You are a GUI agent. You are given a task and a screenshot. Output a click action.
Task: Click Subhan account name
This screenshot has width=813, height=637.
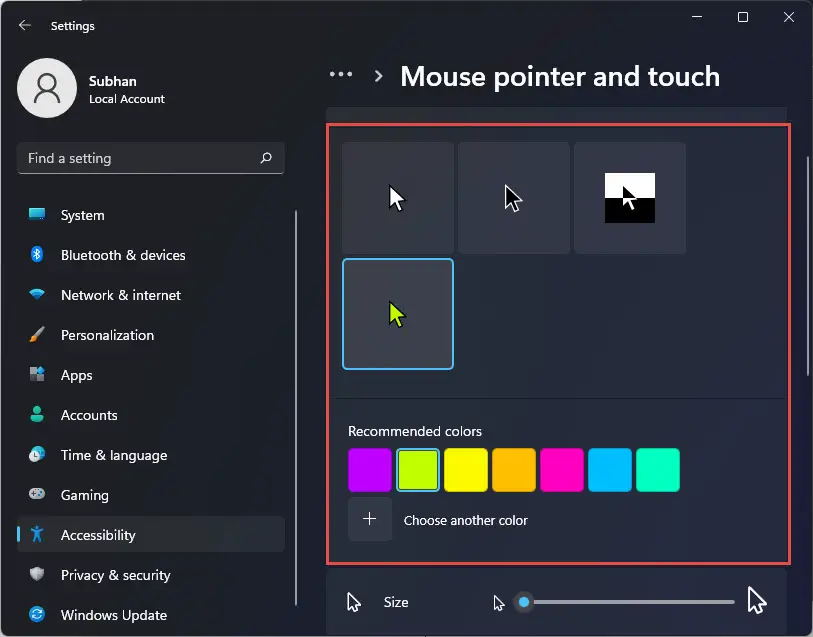(x=113, y=81)
